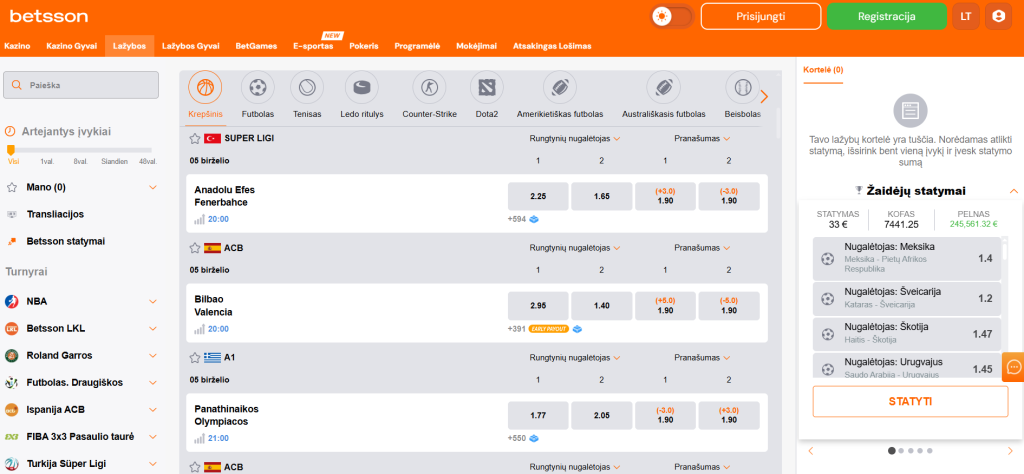Show next sports with the right arrow
The width and height of the screenshot is (1024, 474).
[765, 97]
